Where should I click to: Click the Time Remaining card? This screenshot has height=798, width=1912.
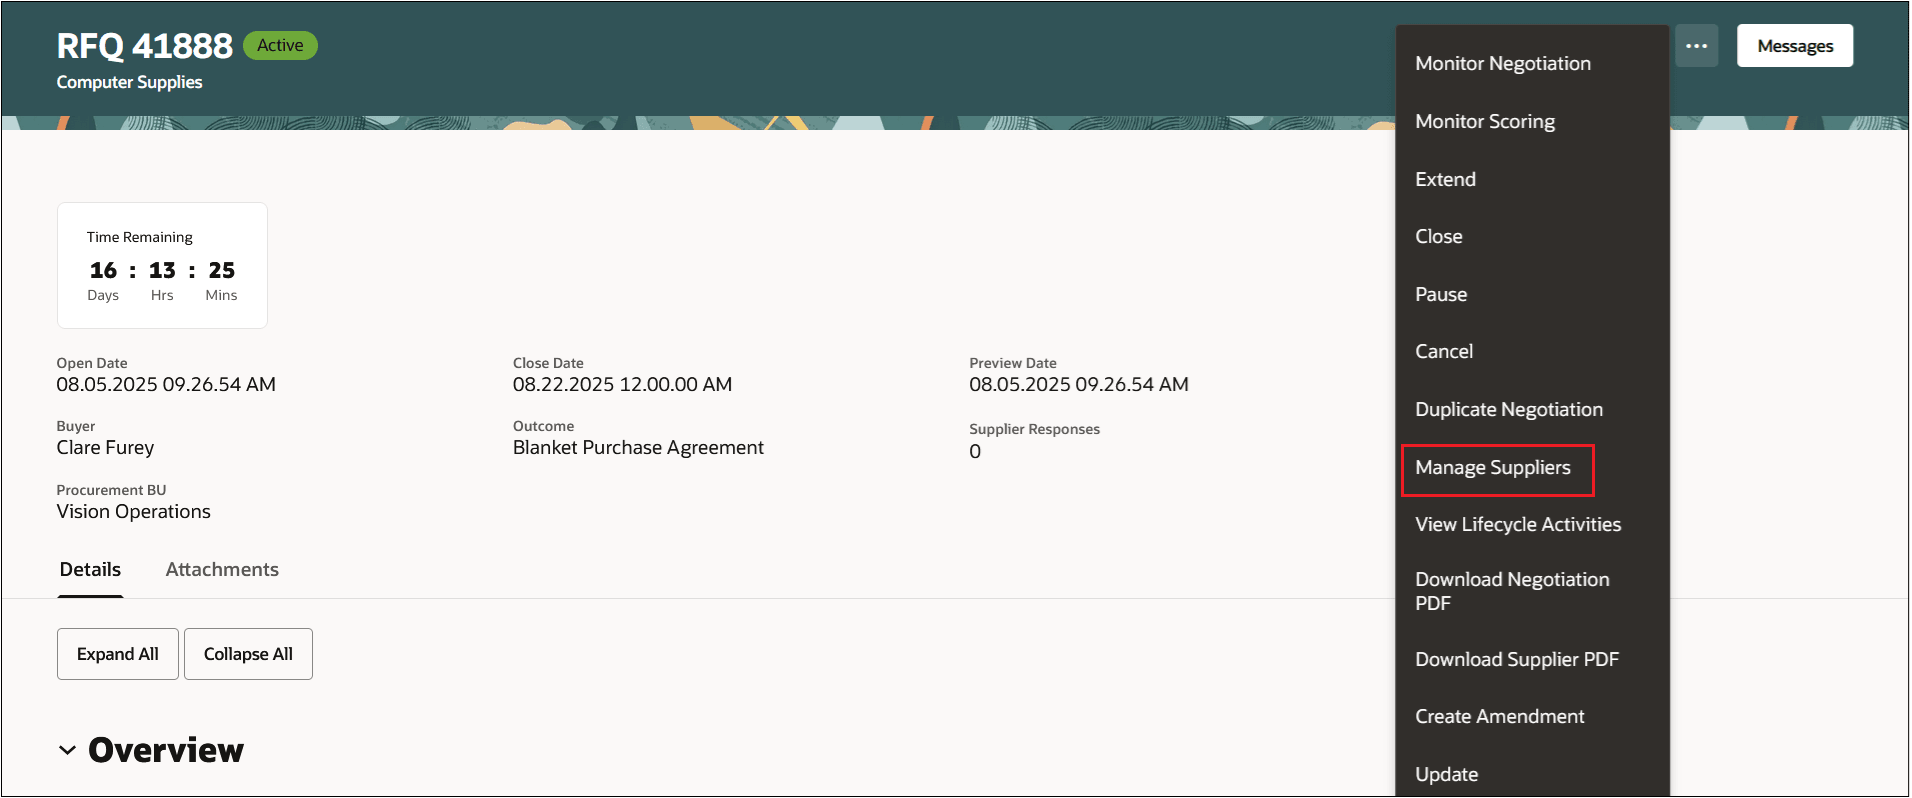click(x=162, y=265)
